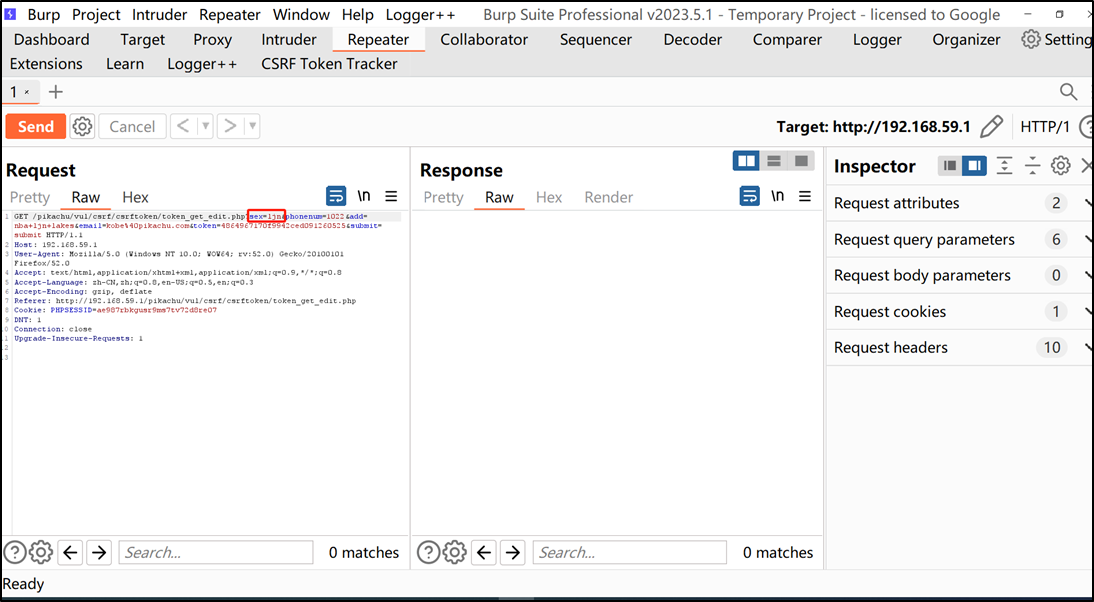Open the Intruder menu
The width and height of the screenshot is (1094, 602).
159,15
